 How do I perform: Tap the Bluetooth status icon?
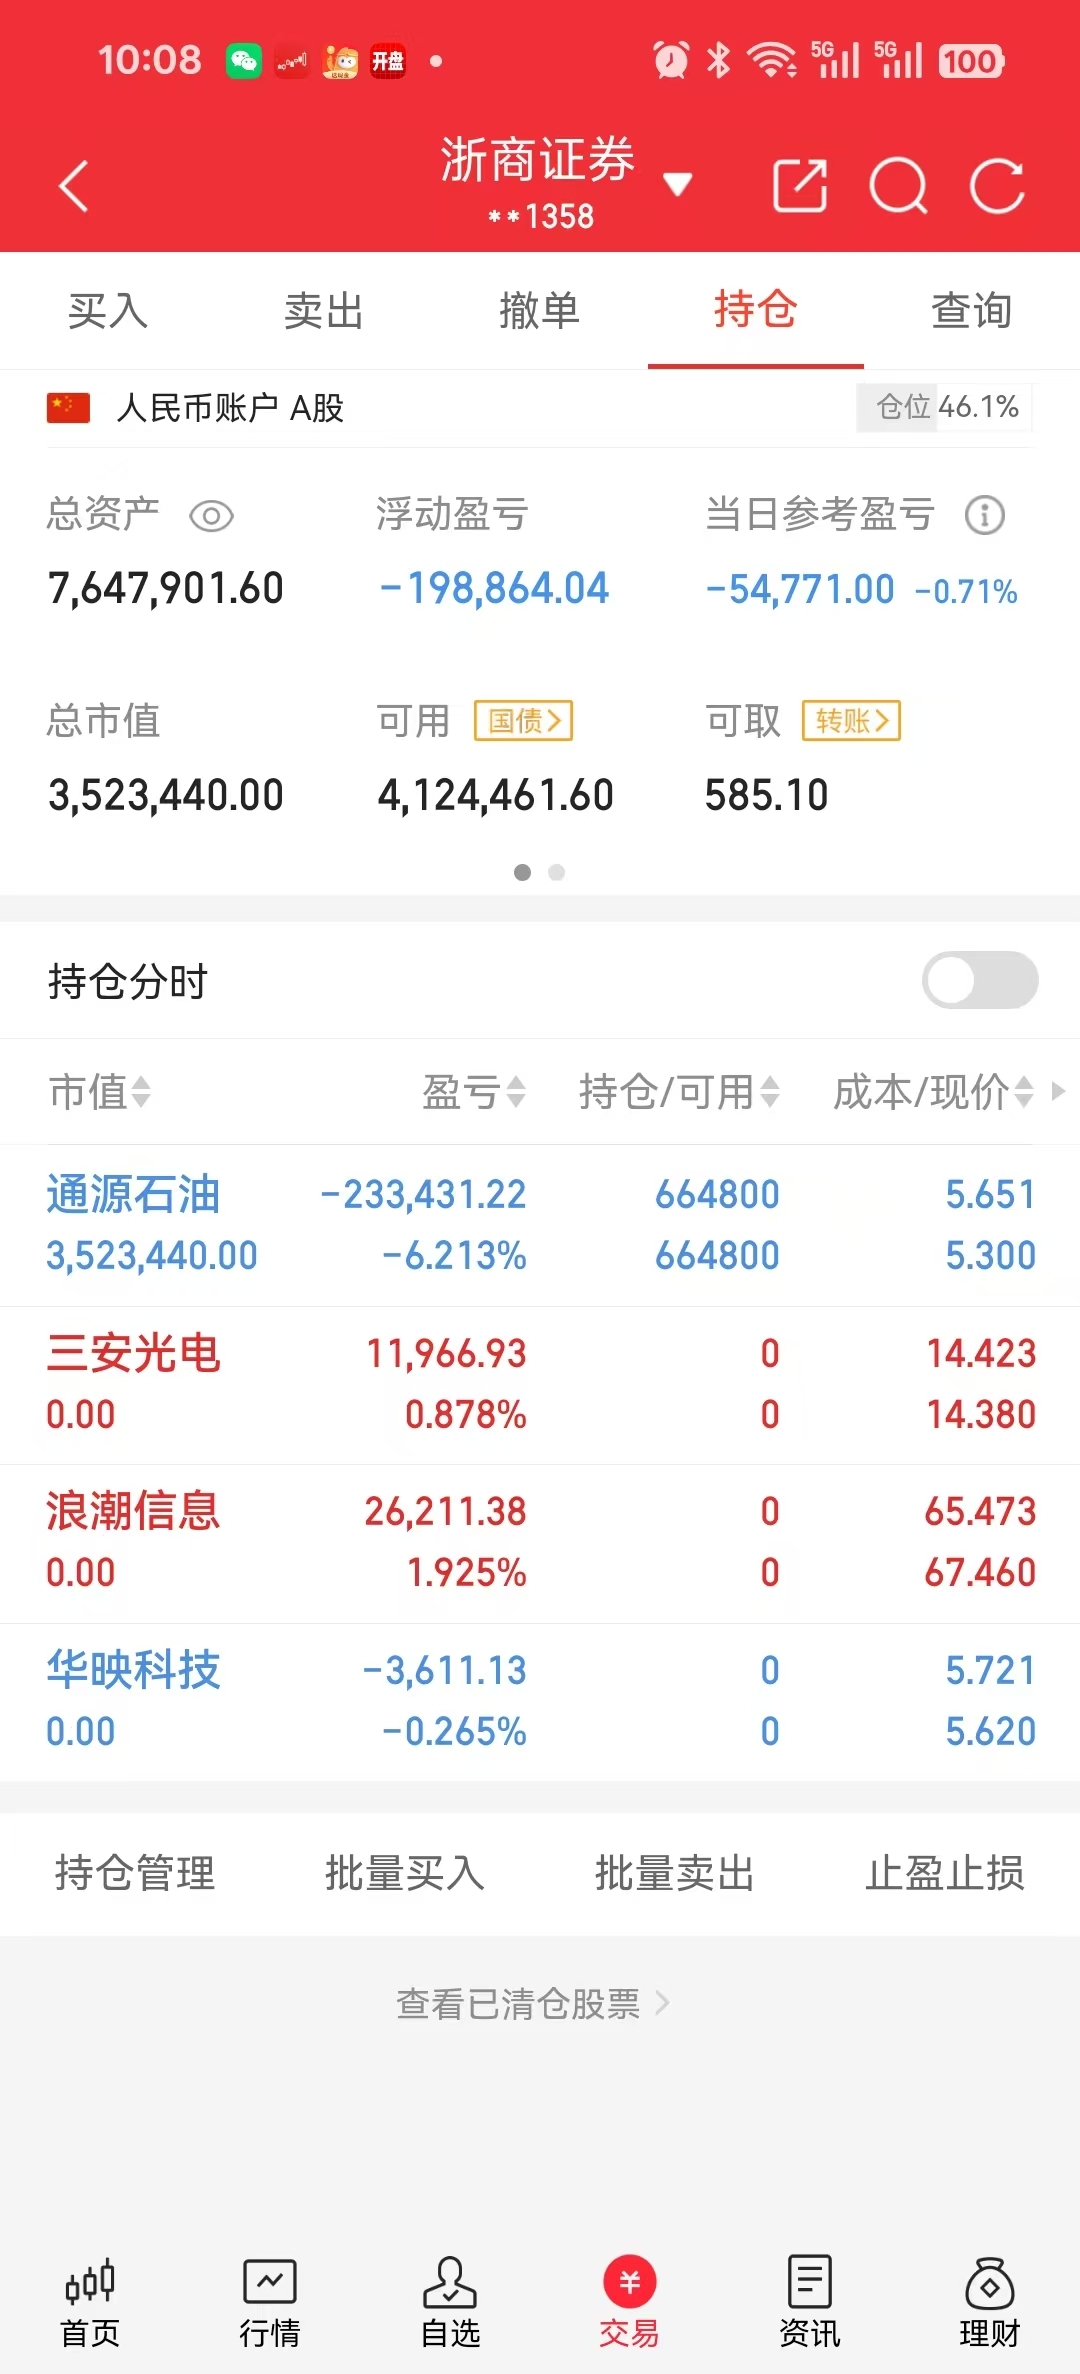(x=718, y=61)
